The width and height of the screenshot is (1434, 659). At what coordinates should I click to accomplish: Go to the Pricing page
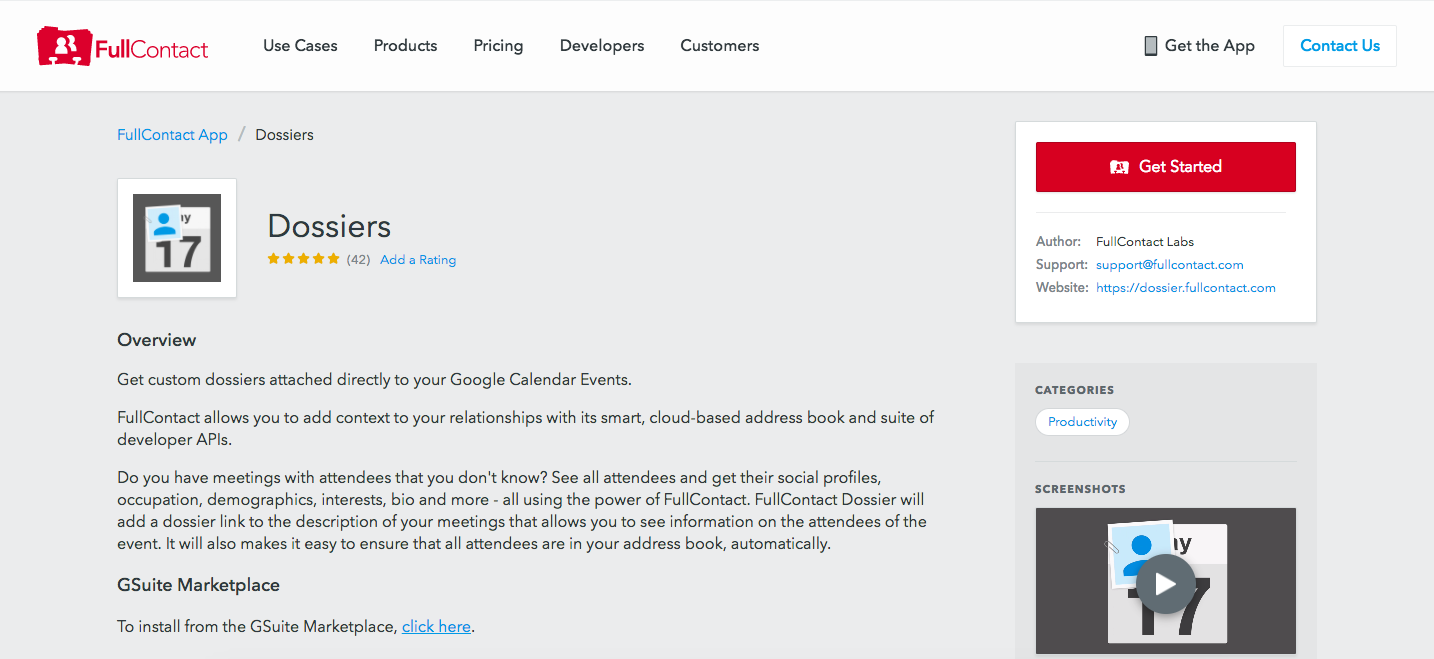tap(498, 46)
